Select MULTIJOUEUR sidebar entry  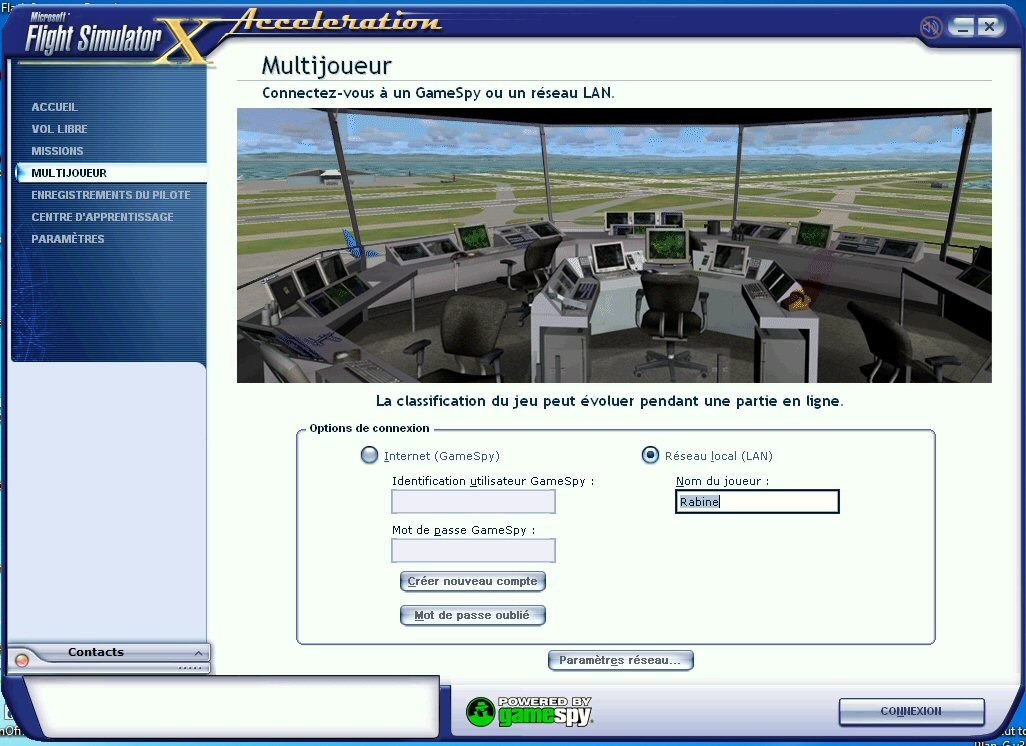coord(111,173)
